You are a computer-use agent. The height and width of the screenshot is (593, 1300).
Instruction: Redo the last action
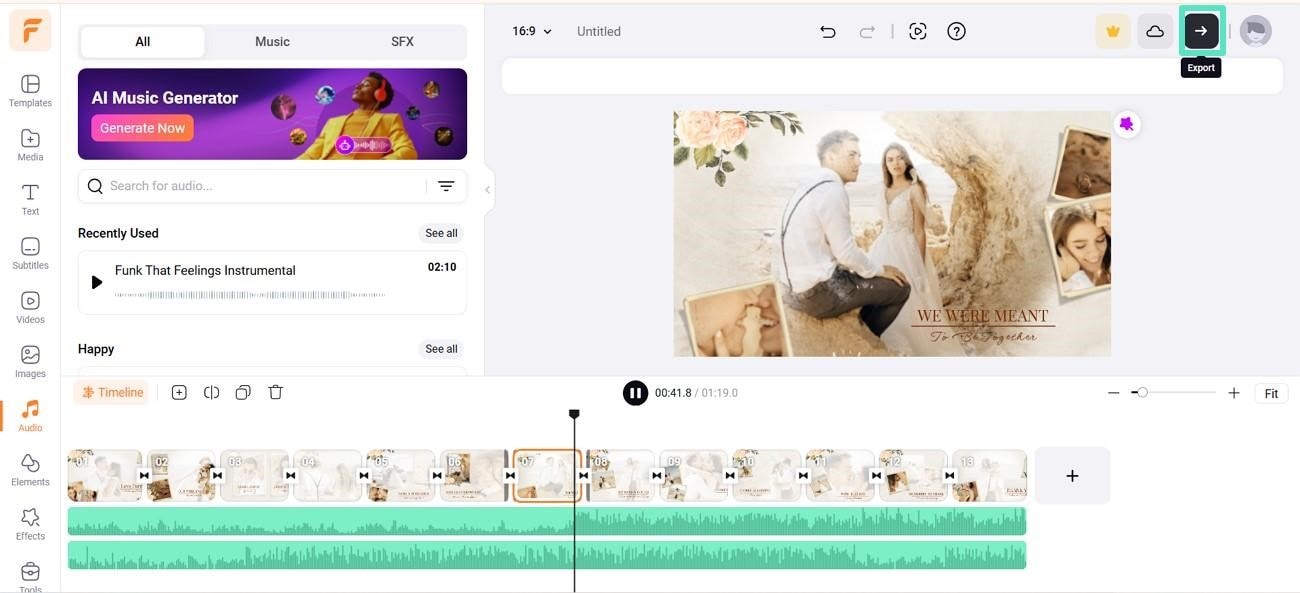(x=867, y=31)
